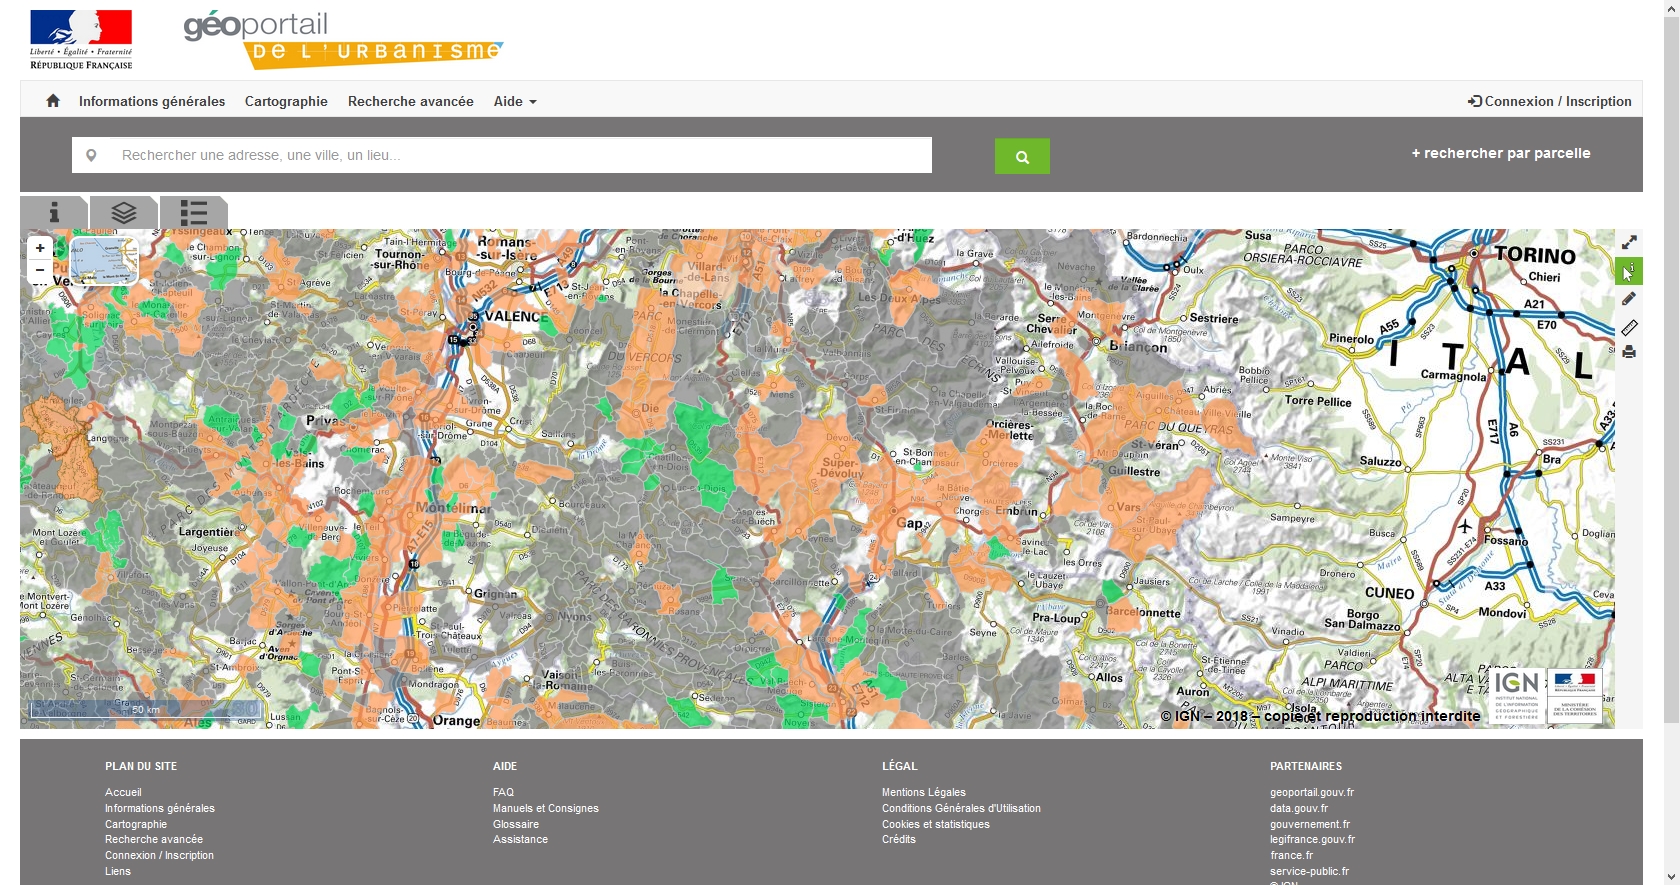Open Cartographie in navbar

(286, 101)
